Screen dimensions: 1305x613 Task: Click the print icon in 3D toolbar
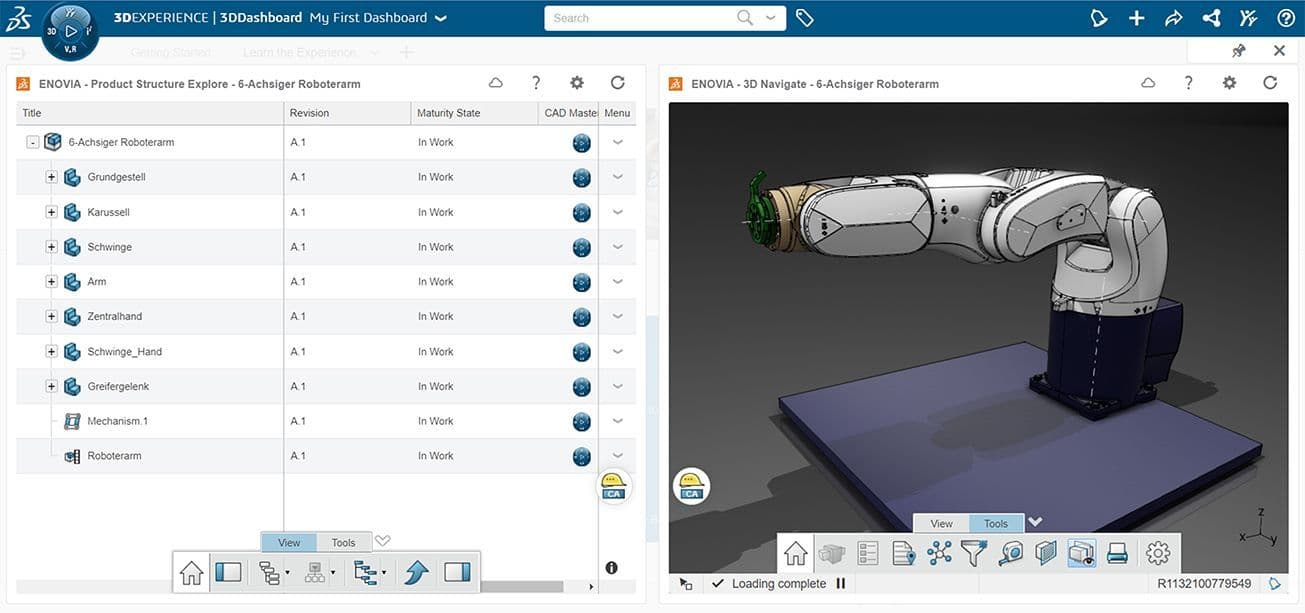pos(1118,553)
